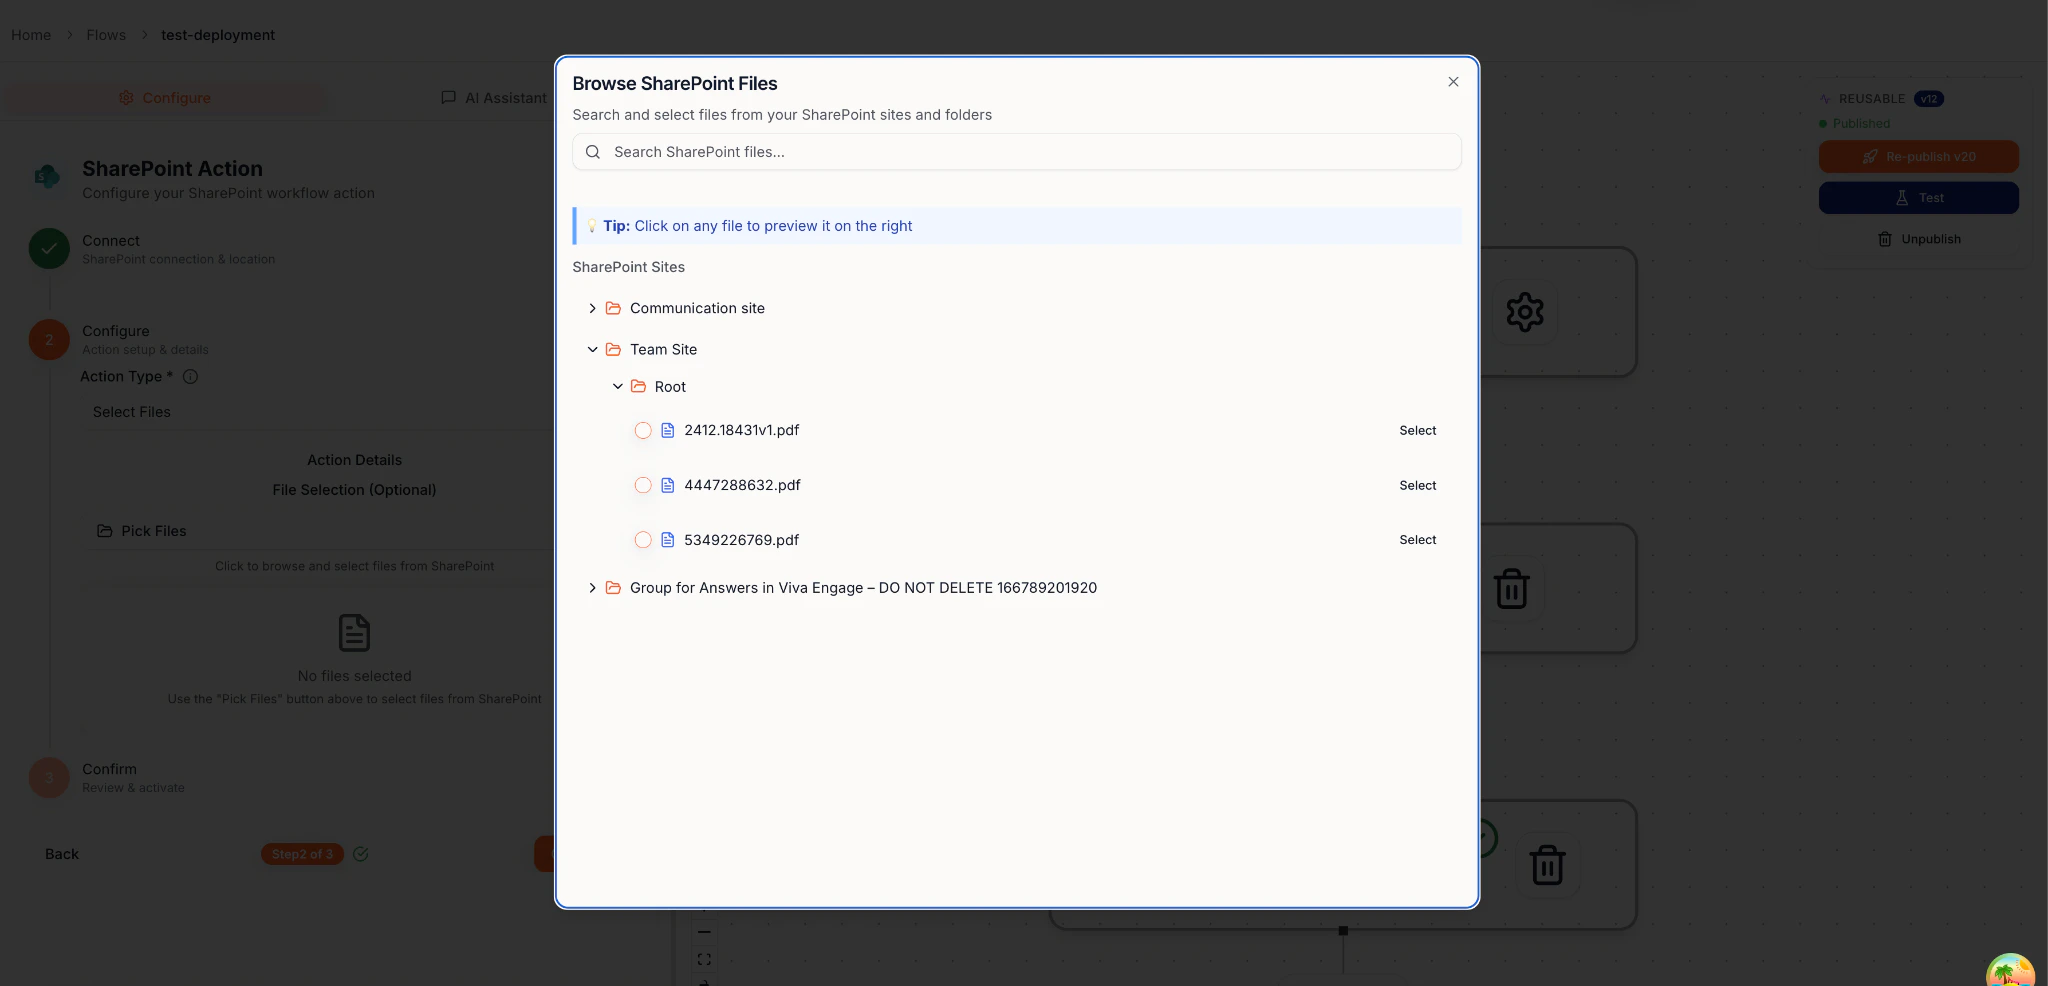Image resolution: width=2048 pixels, height=986 pixels.
Task: Click the magnifier icon in search box
Action: click(x=593, y=152)
